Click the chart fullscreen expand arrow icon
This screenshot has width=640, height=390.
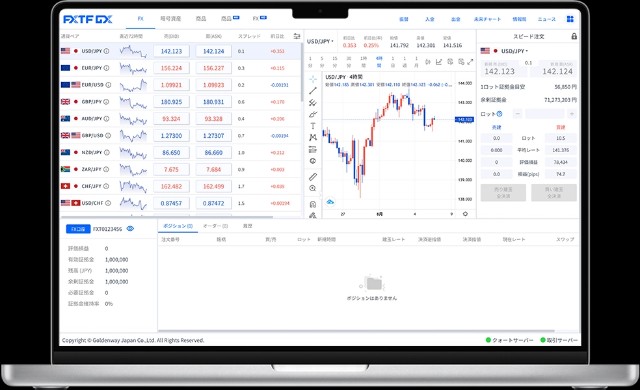tap(470, 62)
